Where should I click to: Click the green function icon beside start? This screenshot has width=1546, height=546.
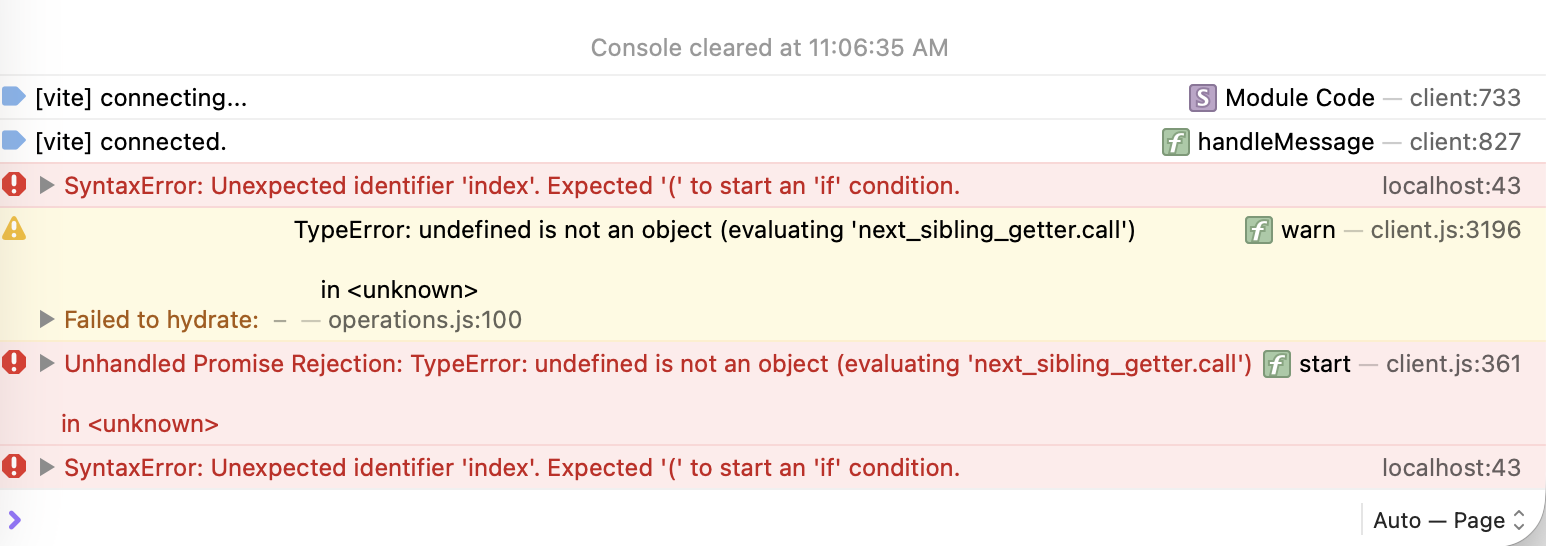(1276, 364)
